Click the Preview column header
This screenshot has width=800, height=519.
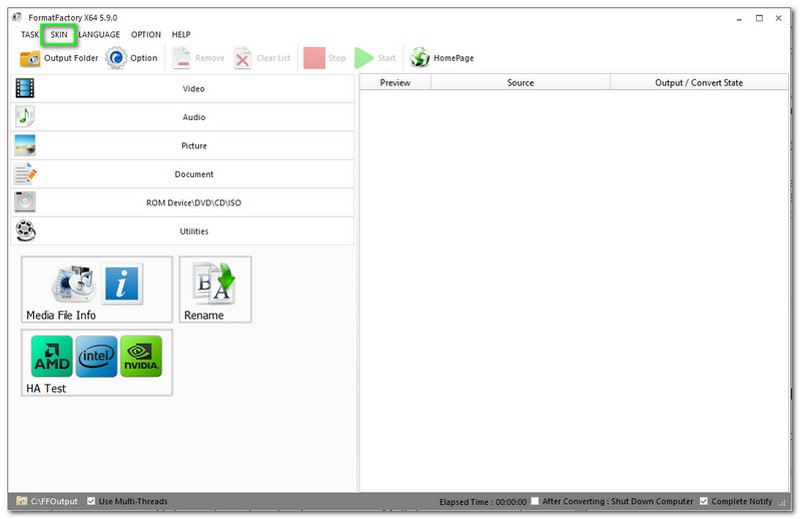(x=395, y=82)
